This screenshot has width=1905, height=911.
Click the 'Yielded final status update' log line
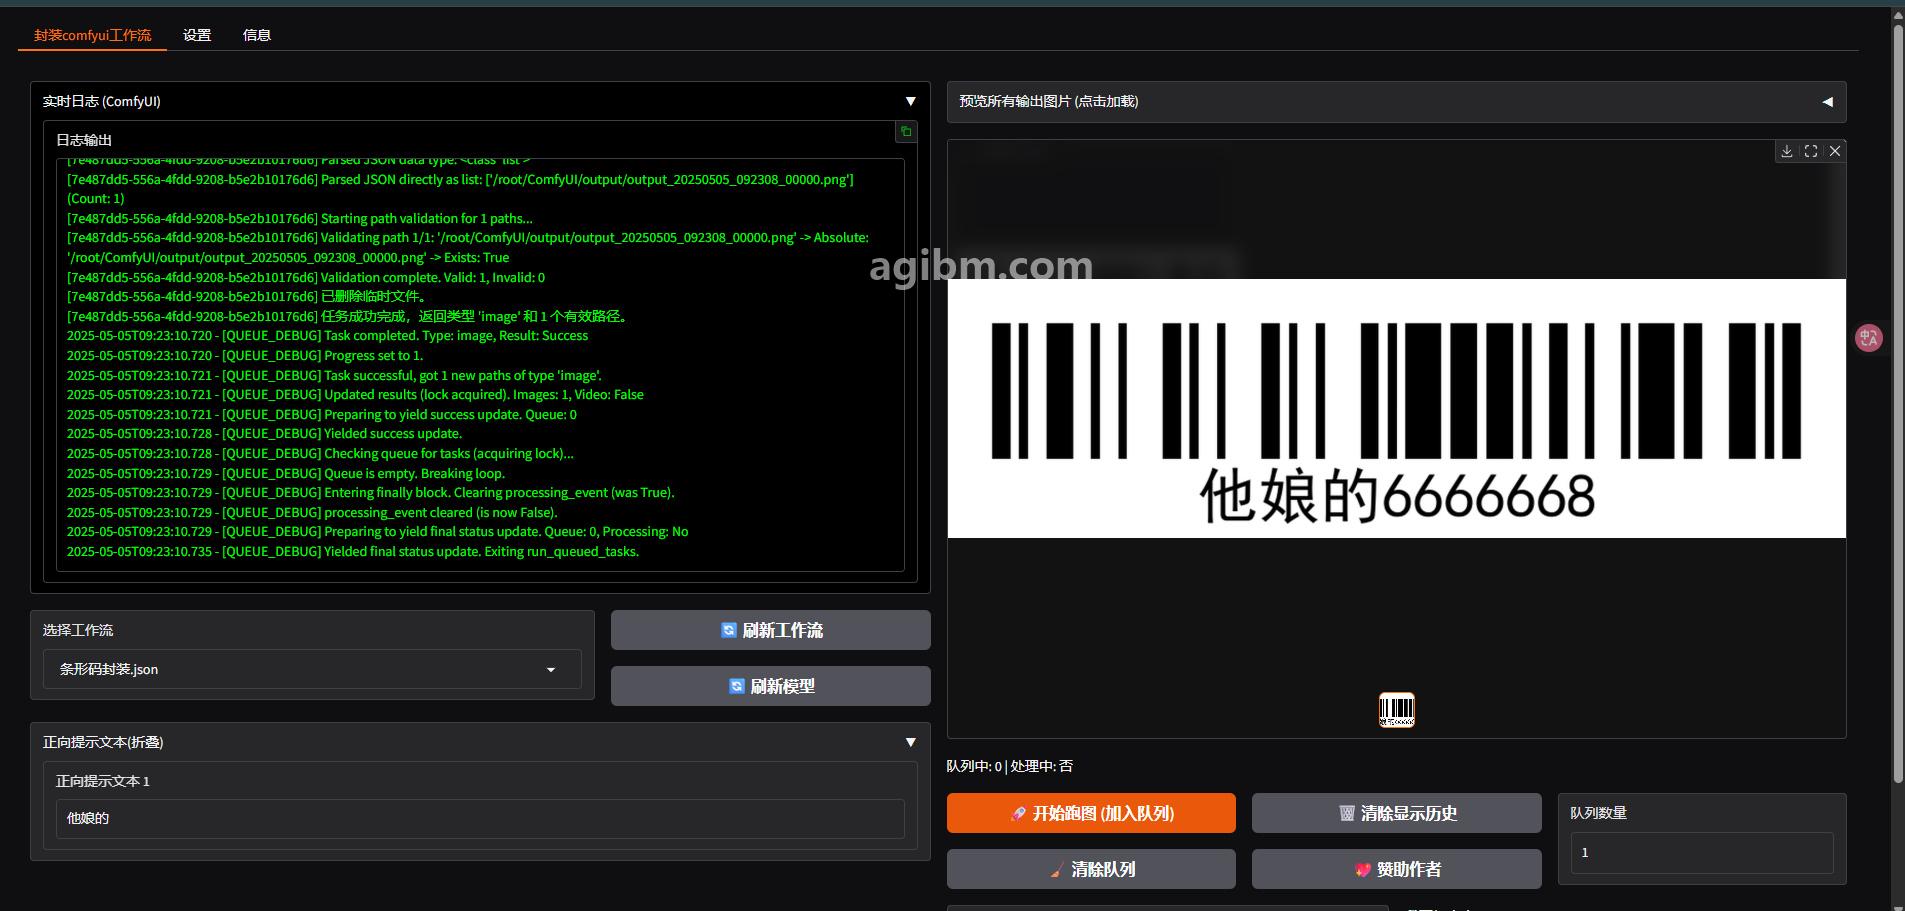(x=353, y=551)
